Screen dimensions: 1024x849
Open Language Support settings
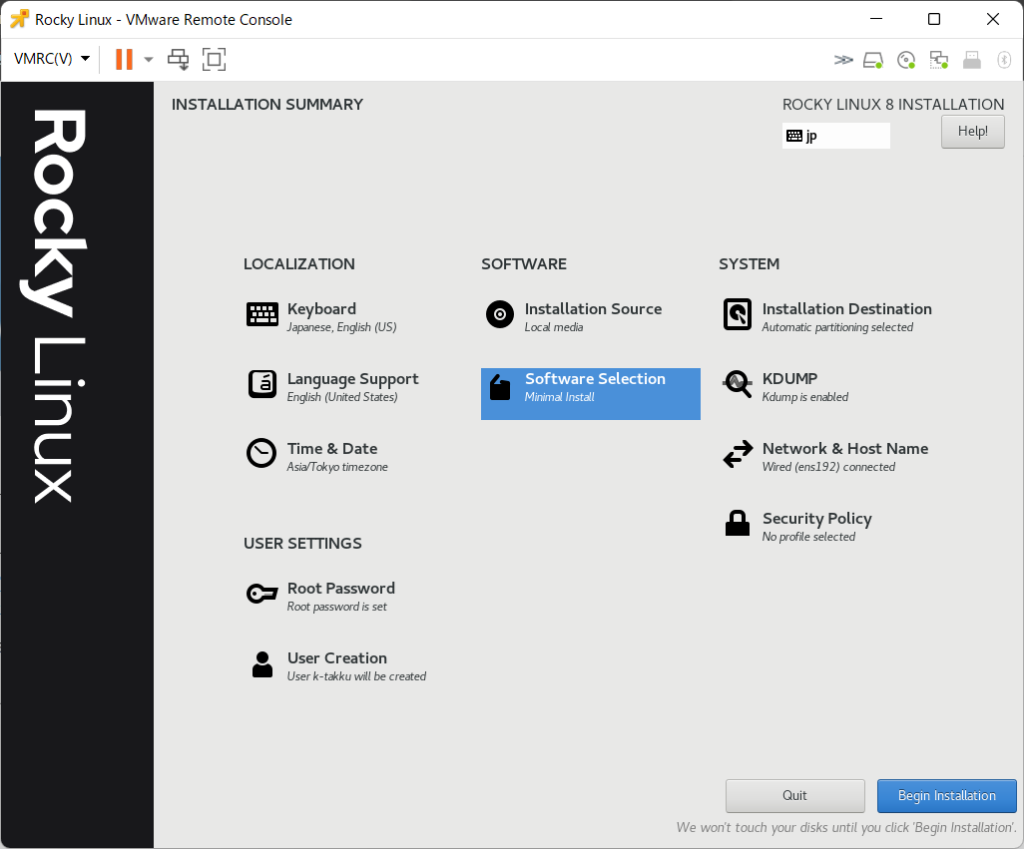tap(351, 386)
